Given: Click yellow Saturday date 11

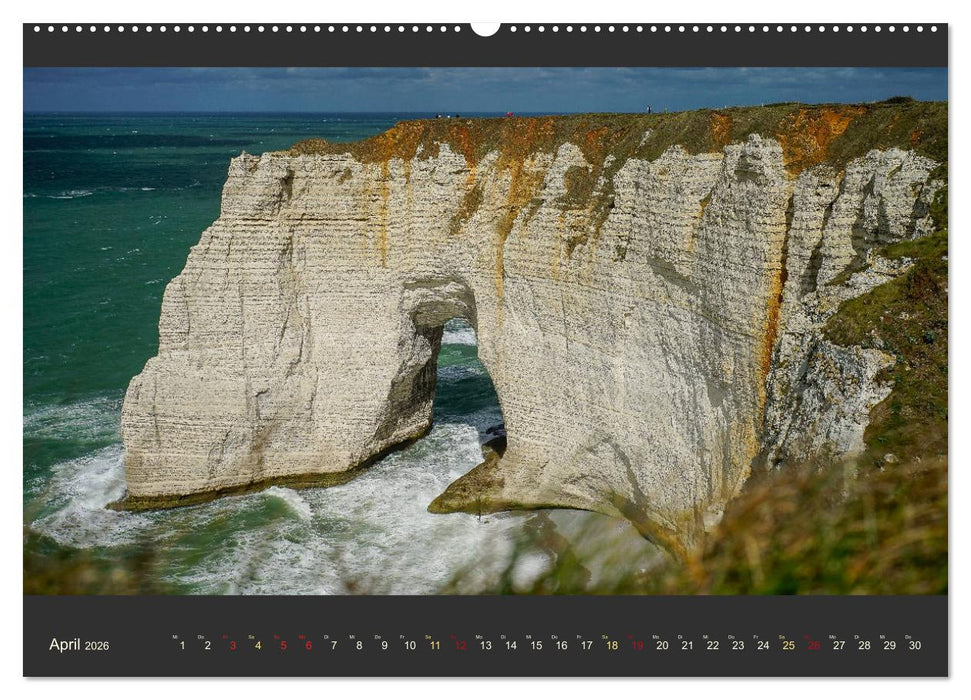Looking at the screenshot, I should click(435, 646).
